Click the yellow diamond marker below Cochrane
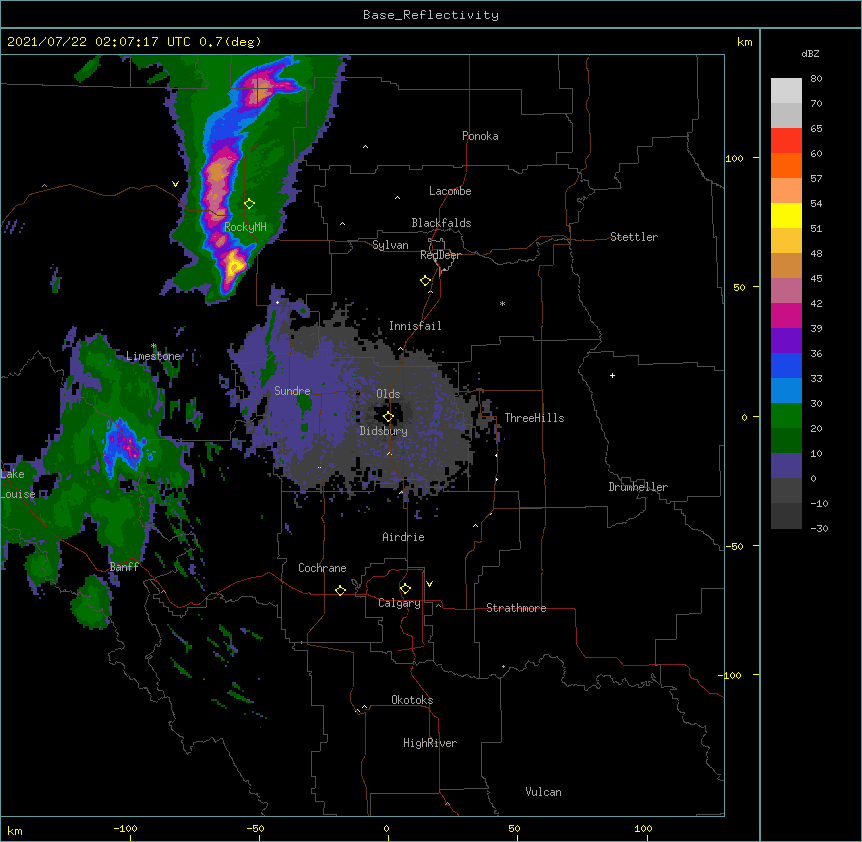862x842 pixels. [340, 590]
